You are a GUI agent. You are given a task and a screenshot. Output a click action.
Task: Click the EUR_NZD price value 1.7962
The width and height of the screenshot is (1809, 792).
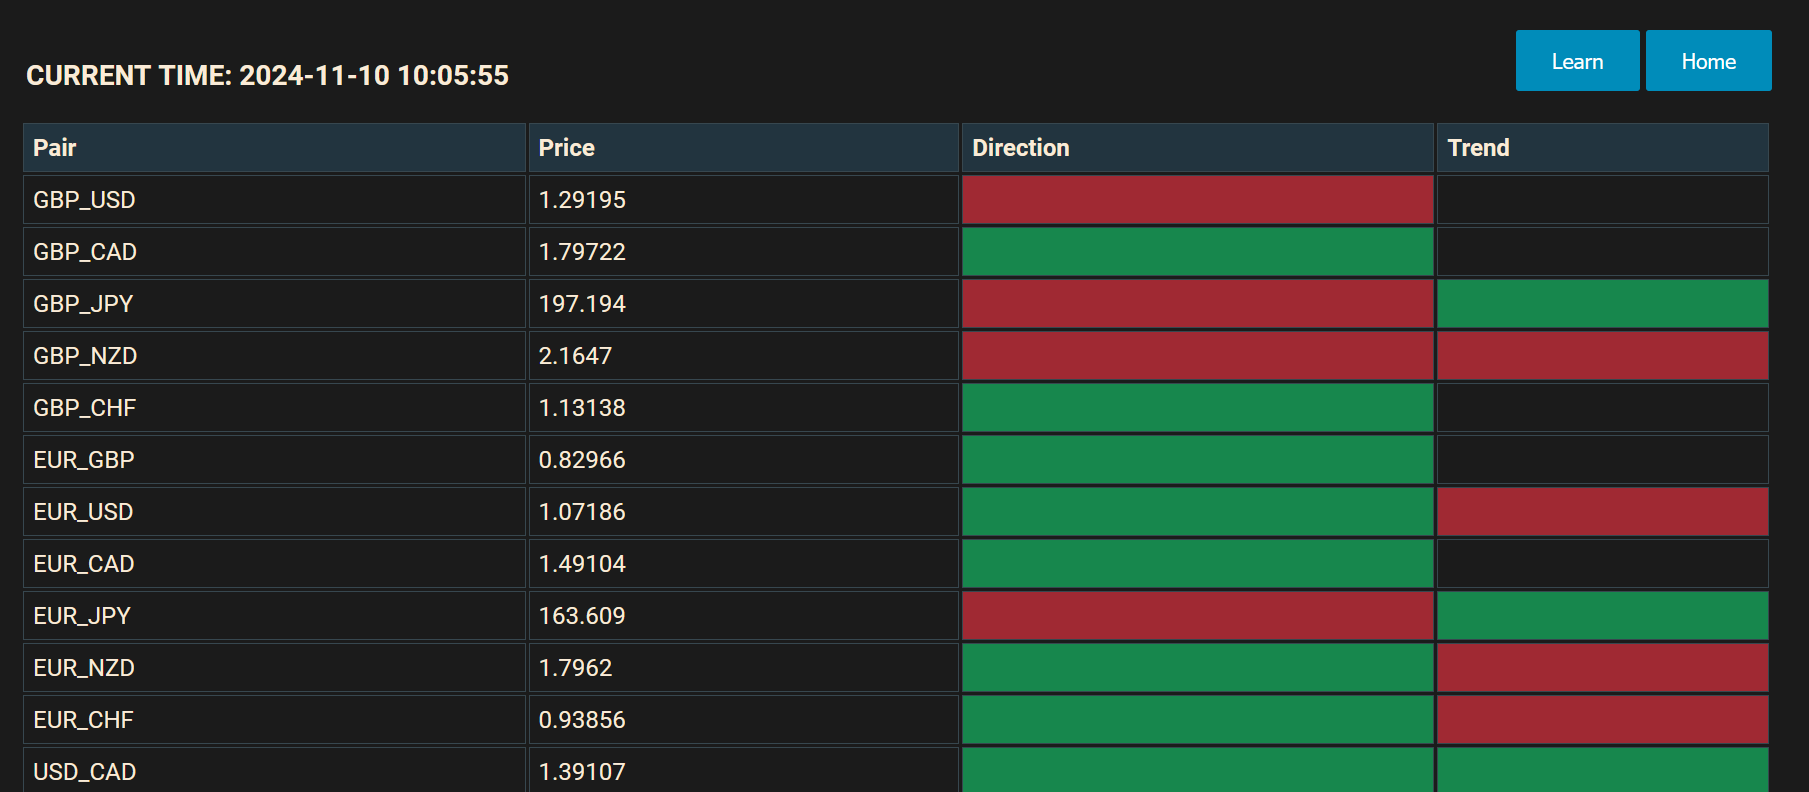coord(575,668)
